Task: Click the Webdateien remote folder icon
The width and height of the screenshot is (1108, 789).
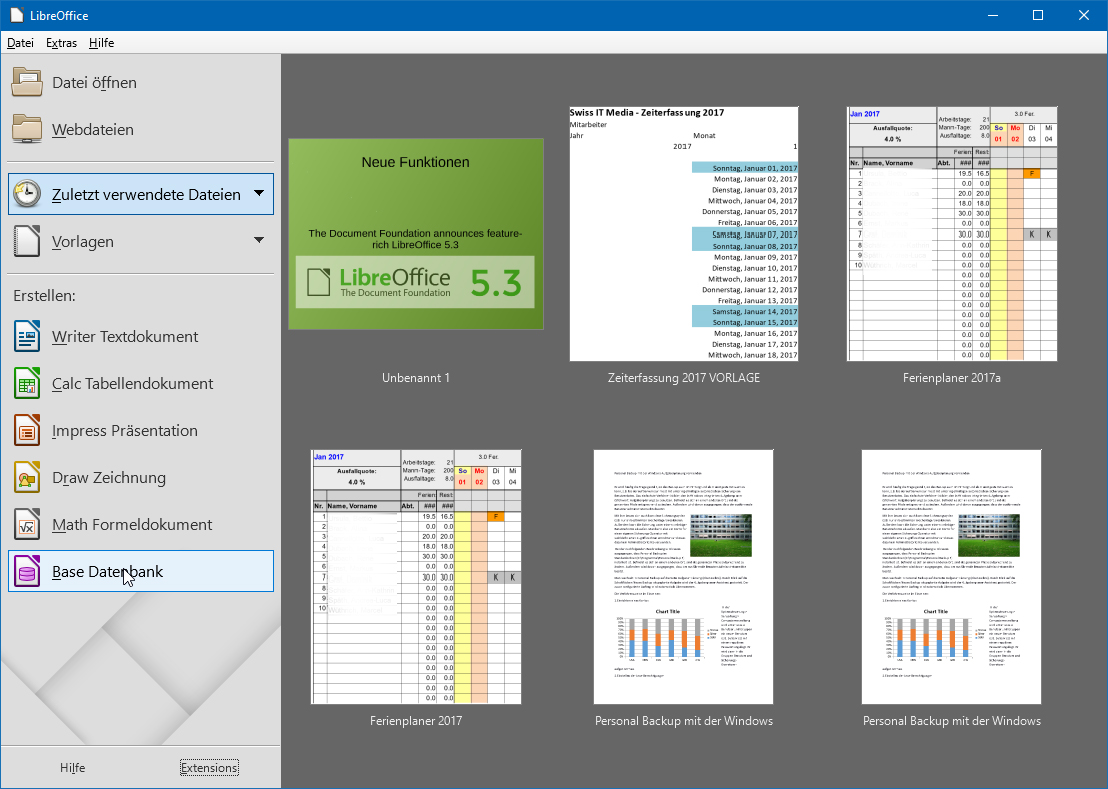Action: (27, 129)
